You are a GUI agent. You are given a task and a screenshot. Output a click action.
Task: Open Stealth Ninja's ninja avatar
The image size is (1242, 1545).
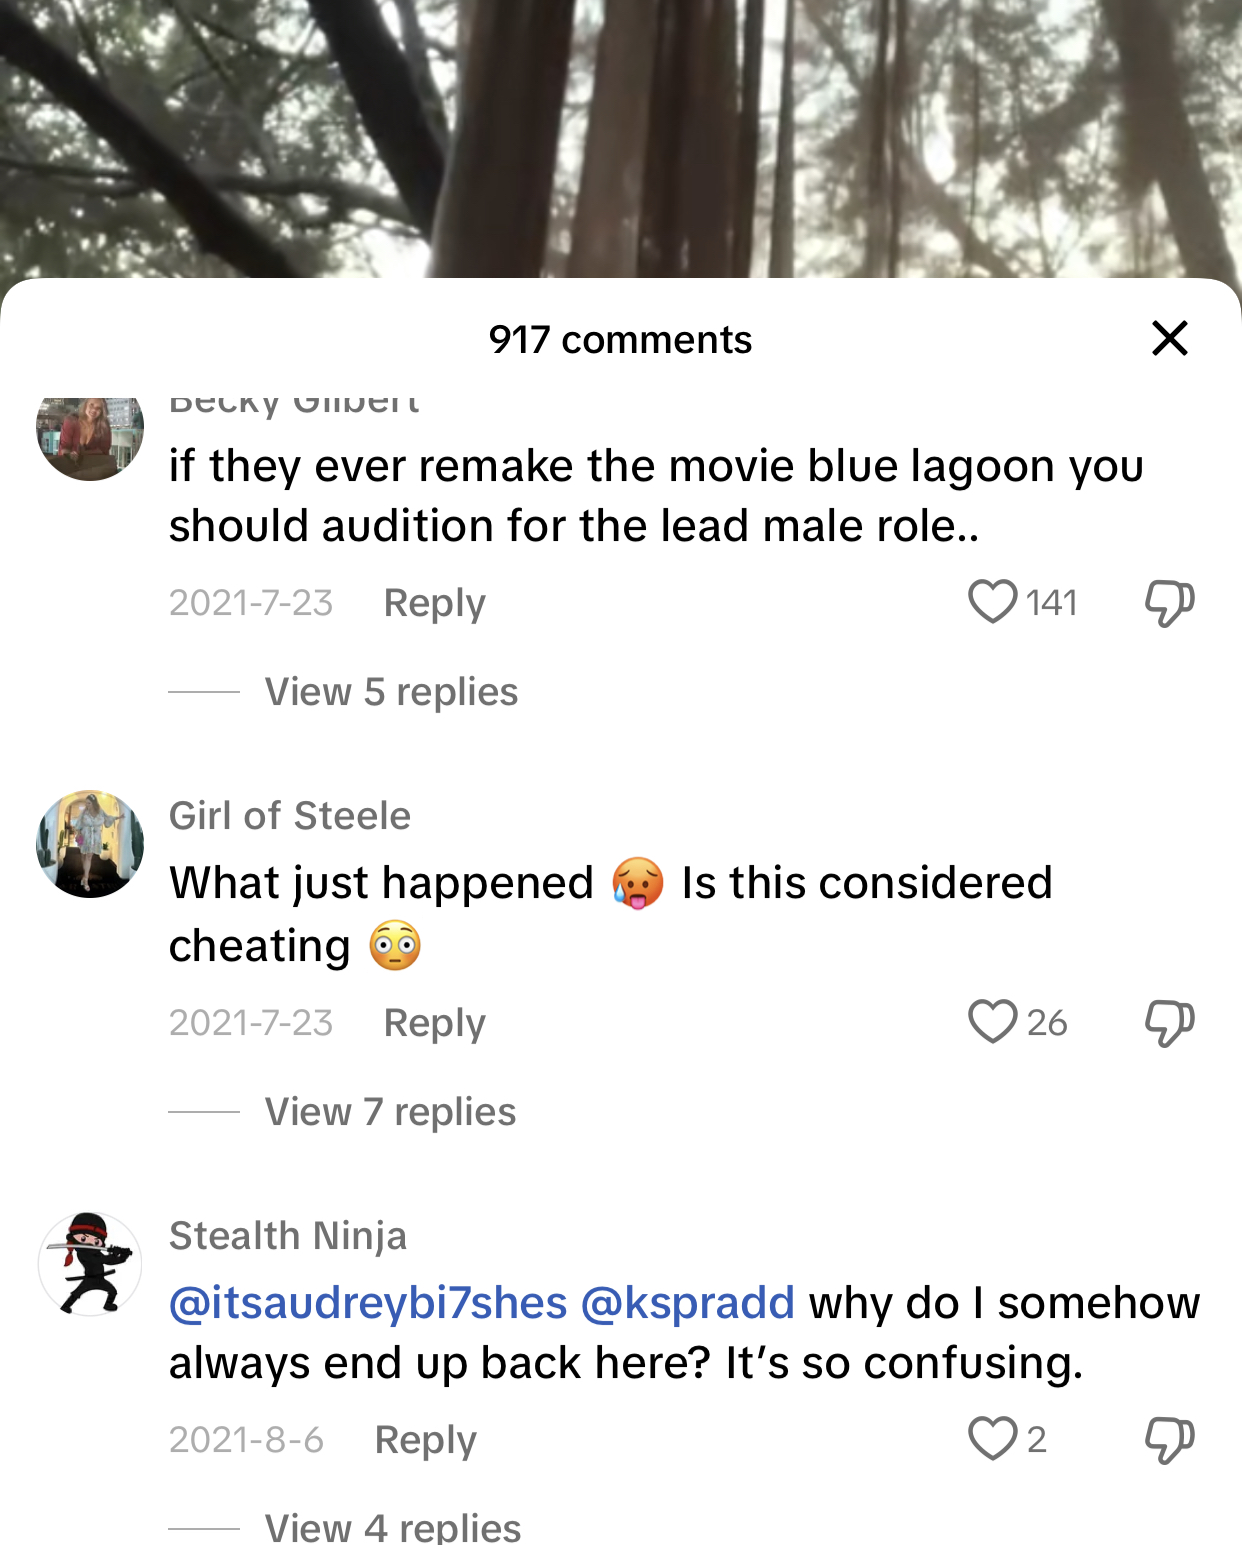(x=90, y=1264)
